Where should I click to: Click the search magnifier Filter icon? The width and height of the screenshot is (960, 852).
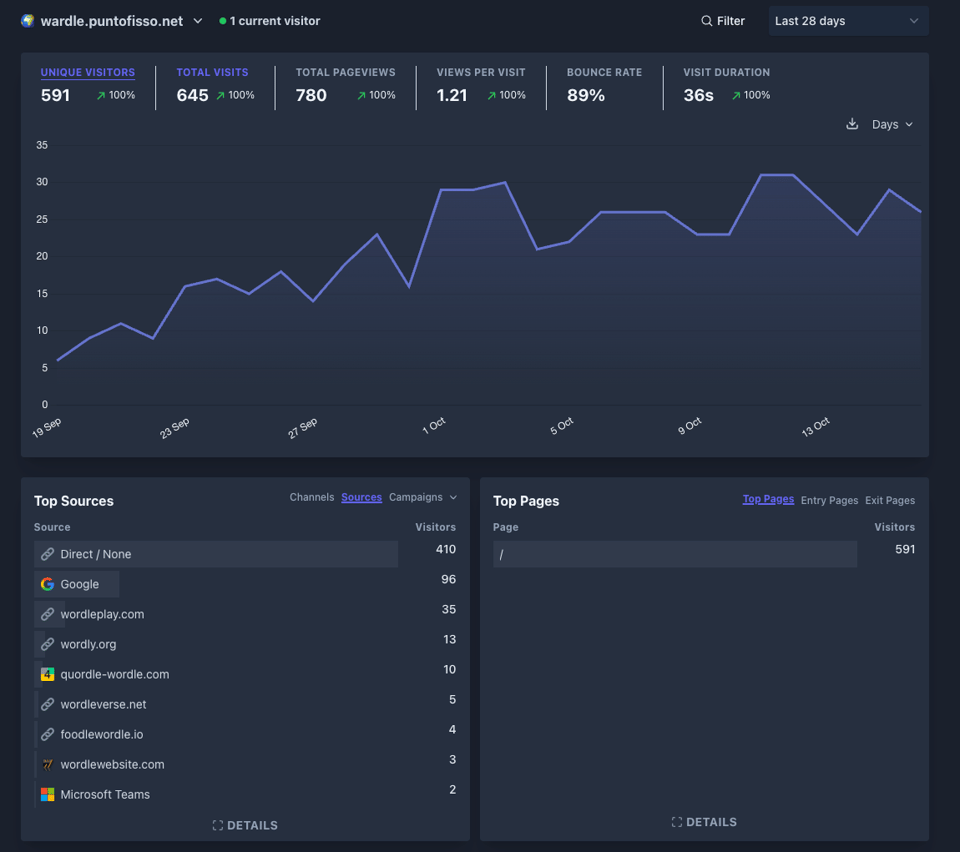707,21
